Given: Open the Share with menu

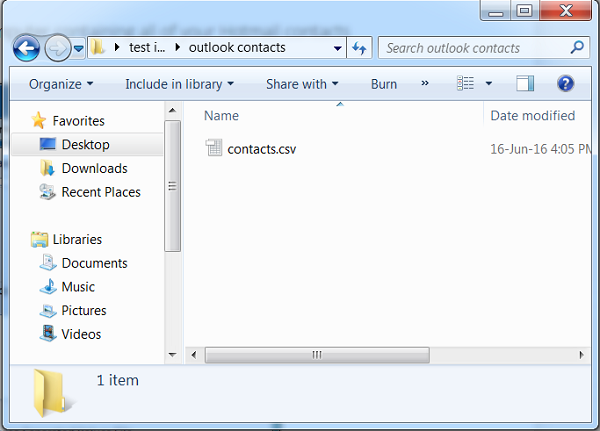Looking at the screenshot, I should 302,84.
